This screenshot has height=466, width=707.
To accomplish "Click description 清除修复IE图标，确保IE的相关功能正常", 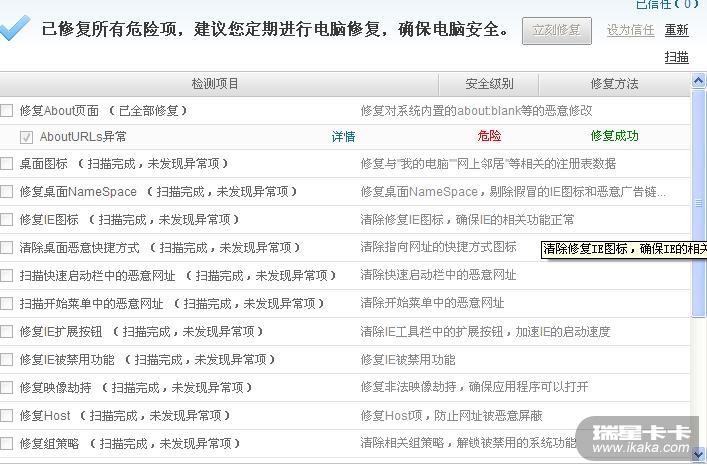I will 468,219.
